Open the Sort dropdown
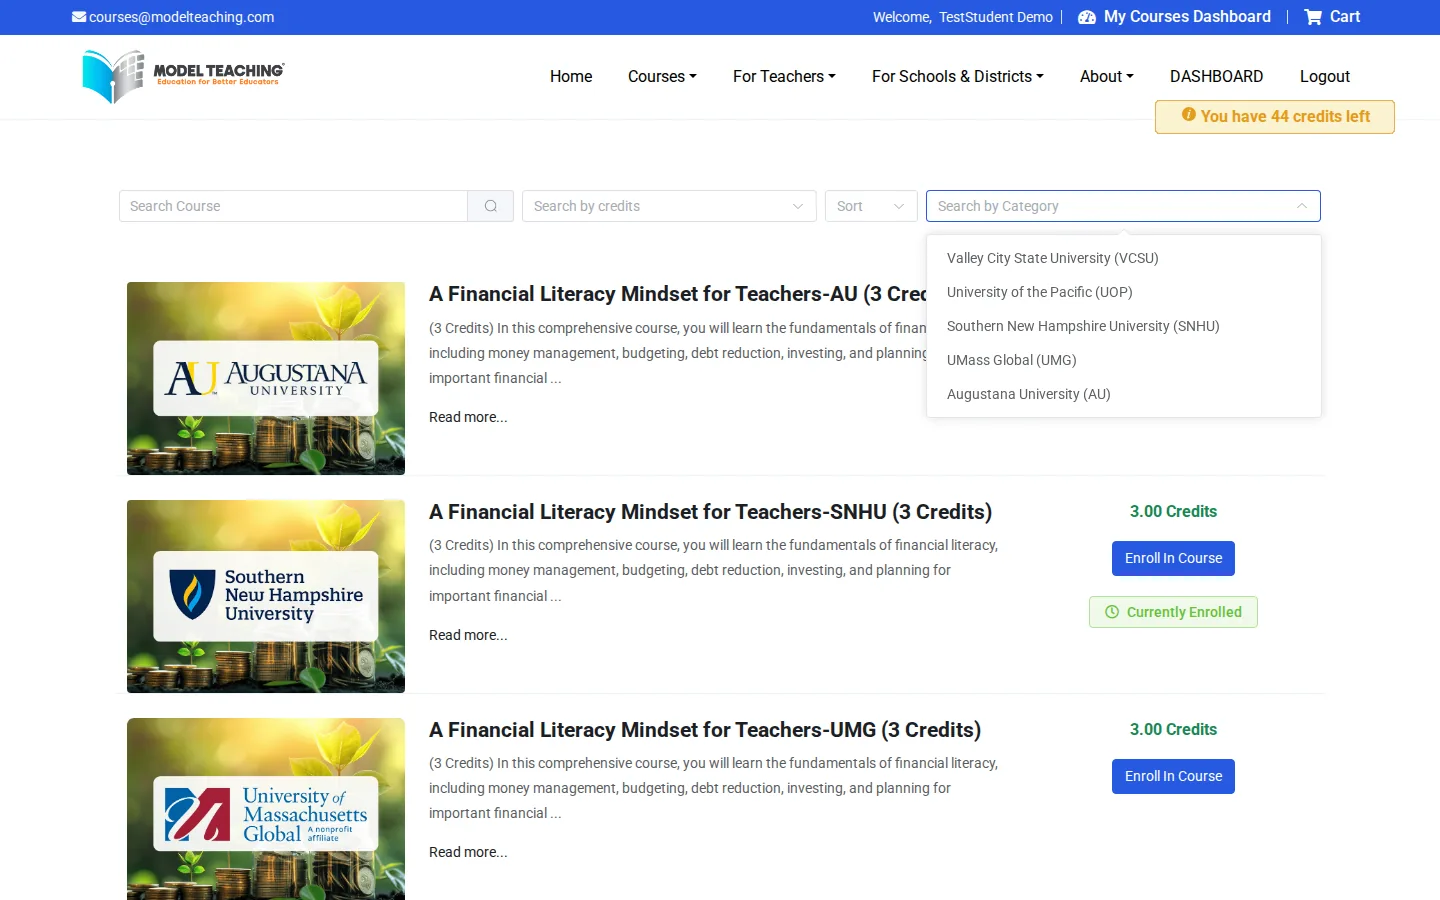 click(x=871, y=206)
